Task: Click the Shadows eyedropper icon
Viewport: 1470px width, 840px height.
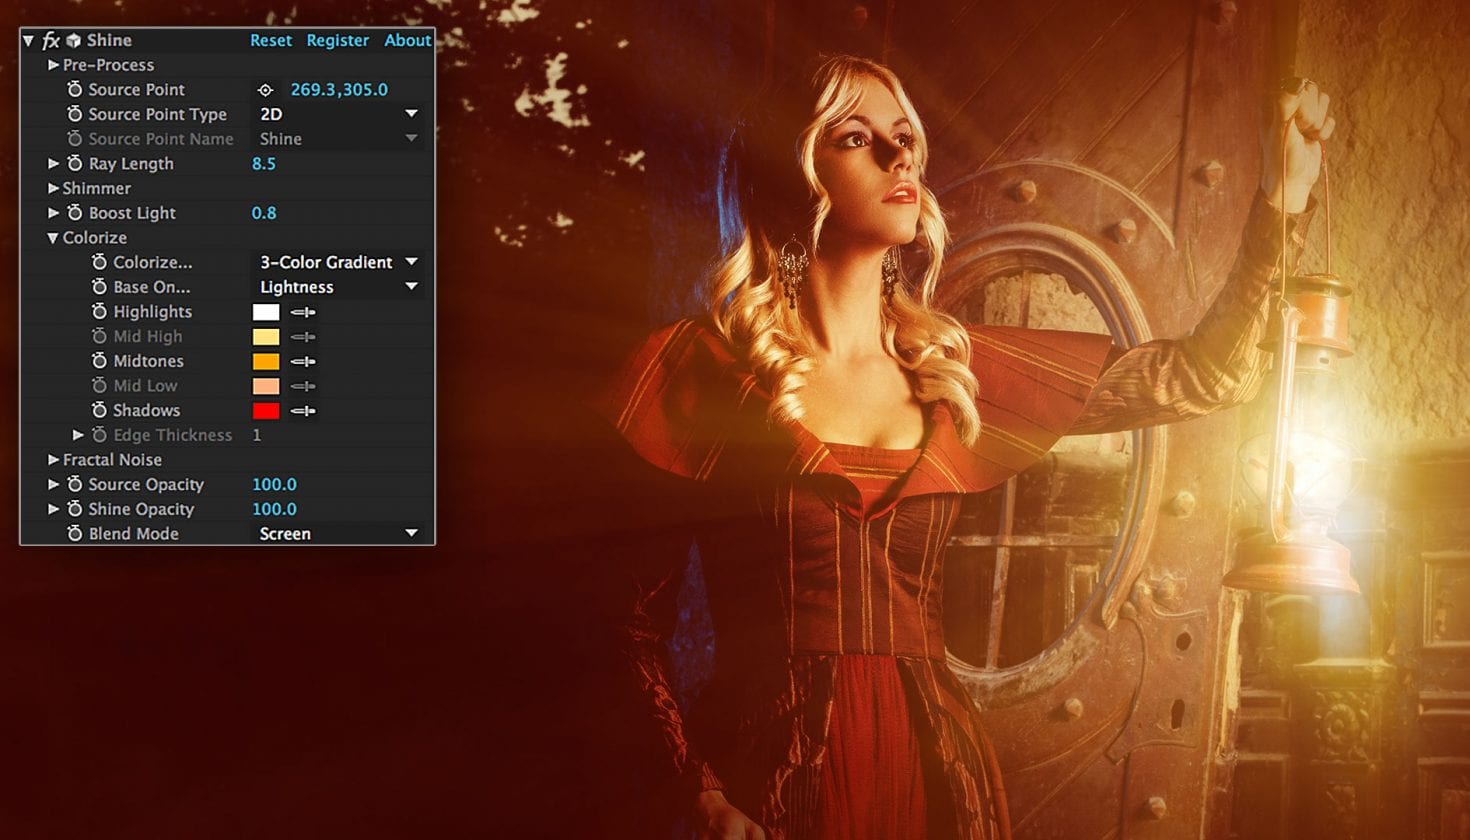Action: pyautogui.click(x=303, y=411)
